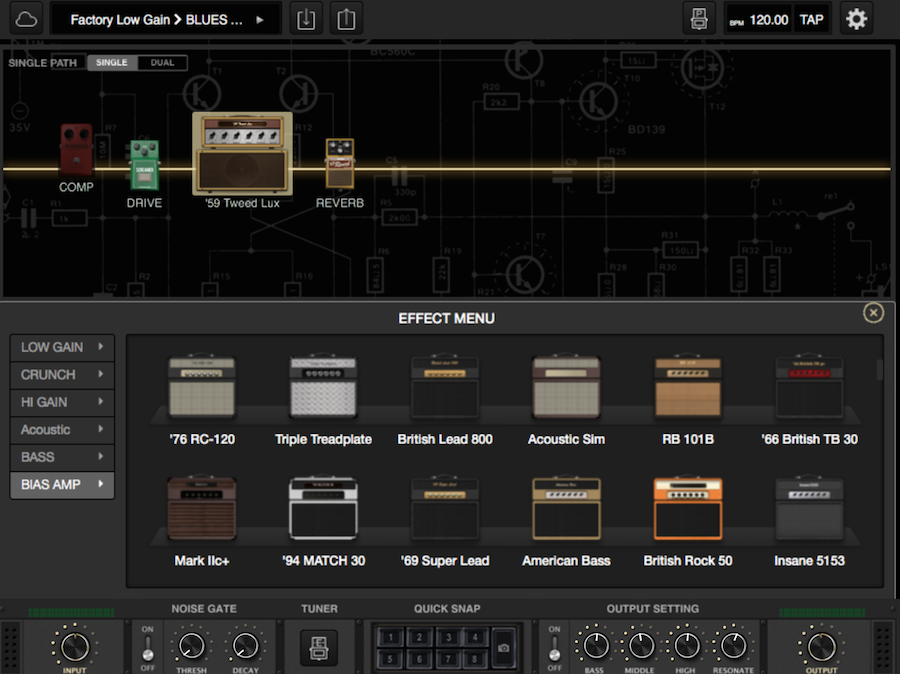Select Quick Snap slot 4
Screen dimensions: 900x674
point(475,637)
